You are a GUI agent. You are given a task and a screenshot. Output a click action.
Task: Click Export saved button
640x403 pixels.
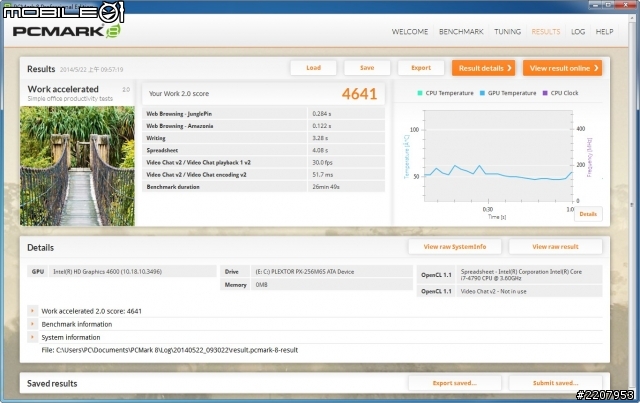455,383
